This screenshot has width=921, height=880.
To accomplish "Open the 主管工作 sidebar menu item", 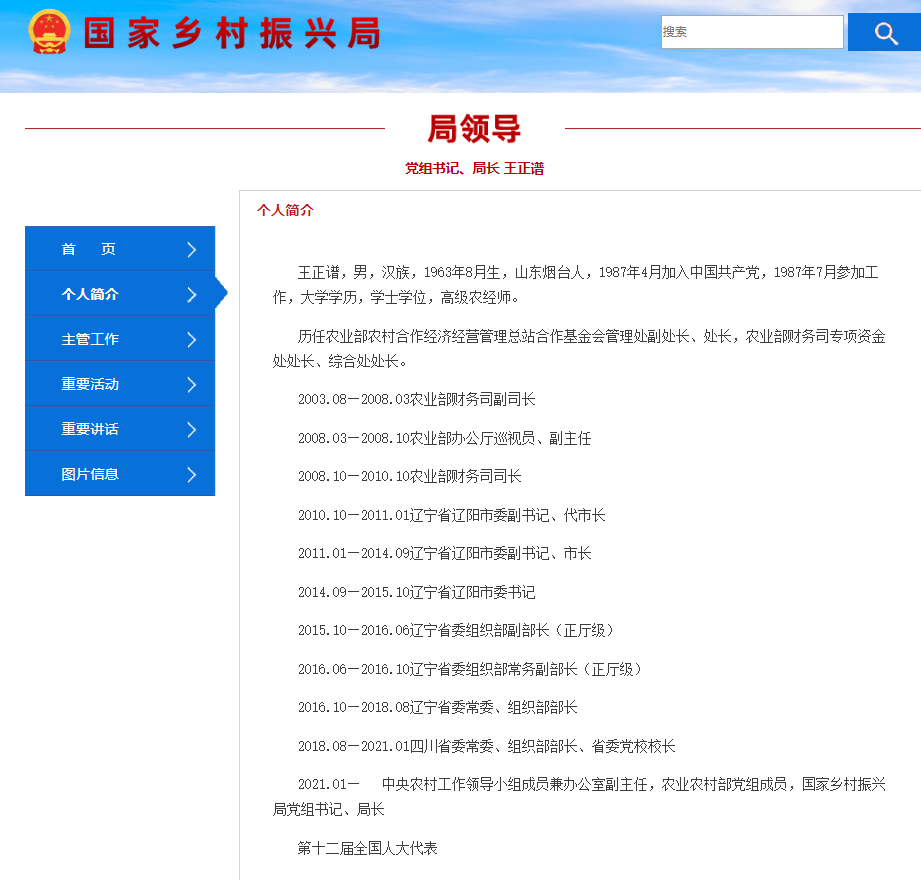I will (x=120, y=339).
